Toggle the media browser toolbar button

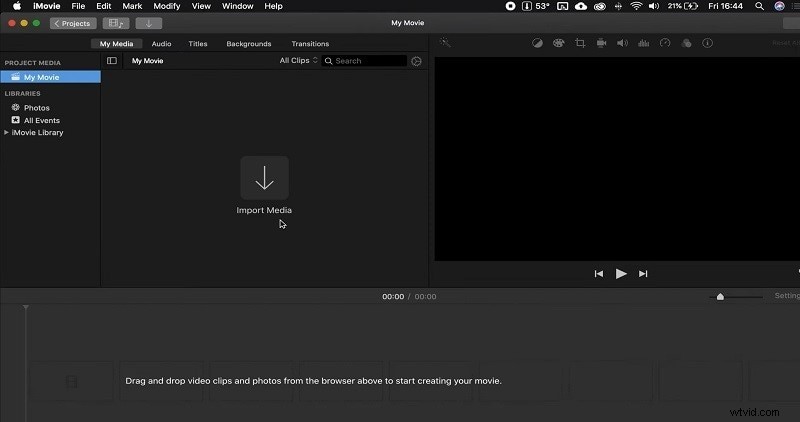(x=116, y=23)
